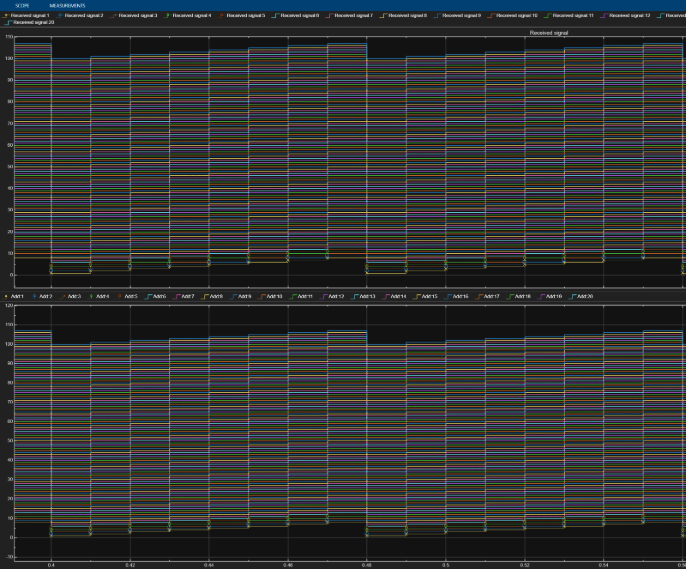Toggle Received signal 10 legend entry

521,16
